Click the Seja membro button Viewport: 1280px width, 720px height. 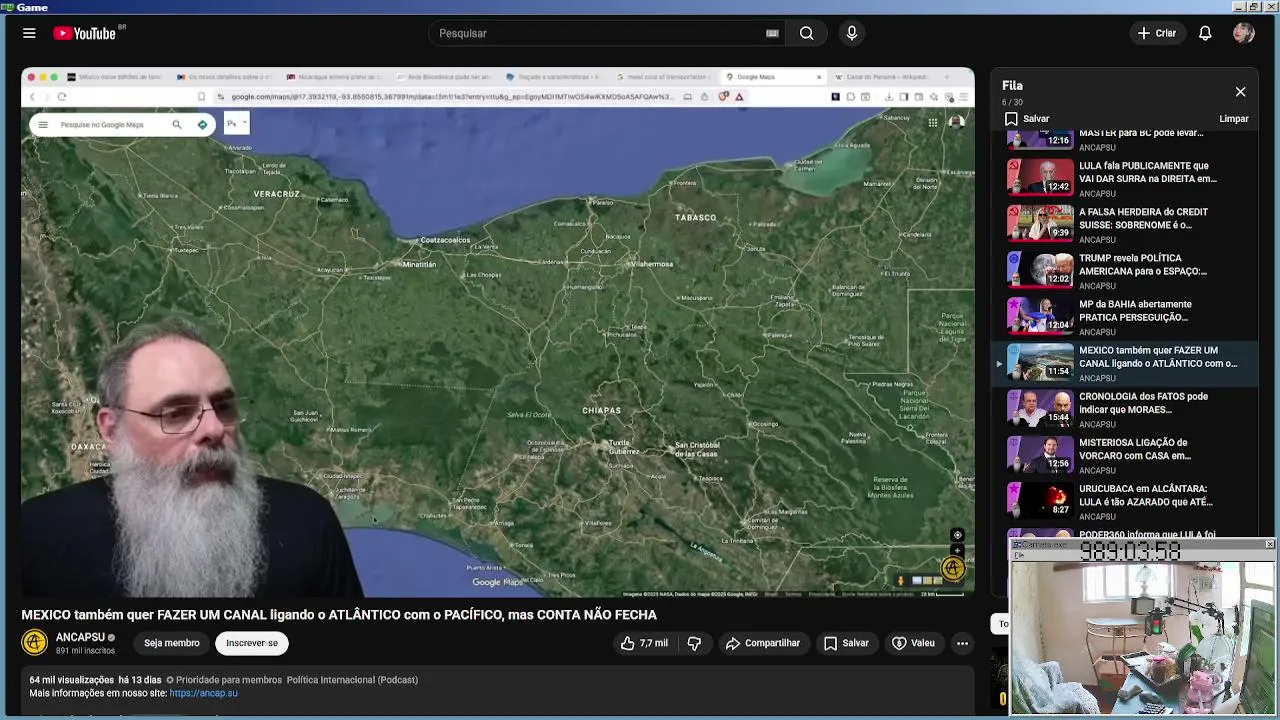[x=171, y=643]
